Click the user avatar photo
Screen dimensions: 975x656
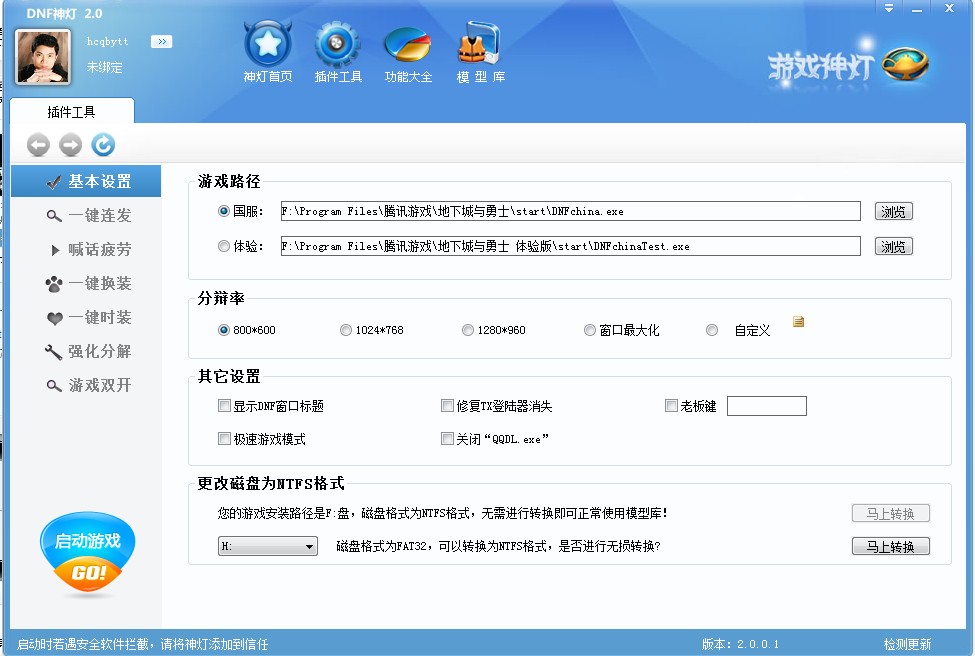pos(43,57)
